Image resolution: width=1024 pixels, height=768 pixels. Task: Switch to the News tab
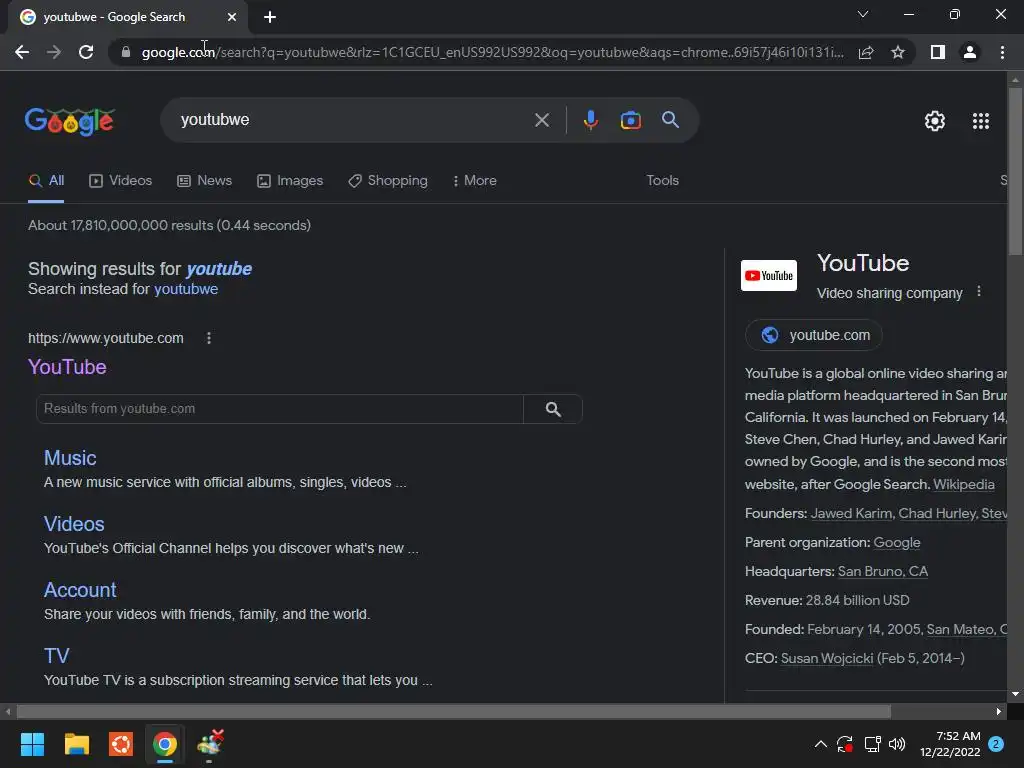point(204,181)
